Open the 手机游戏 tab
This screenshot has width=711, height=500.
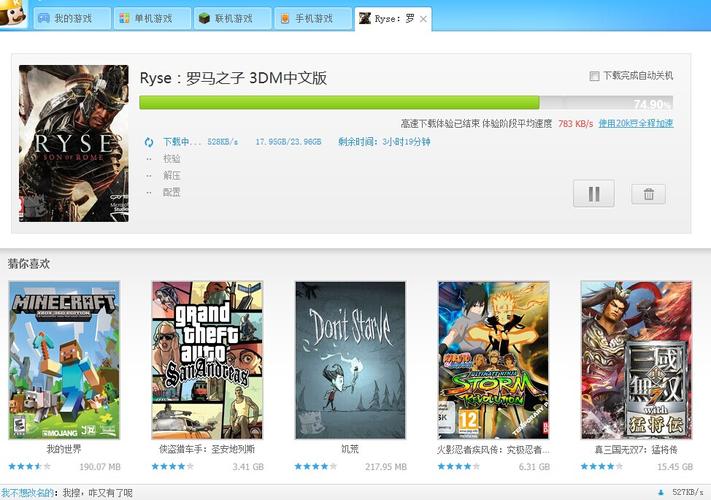(313, 19)
